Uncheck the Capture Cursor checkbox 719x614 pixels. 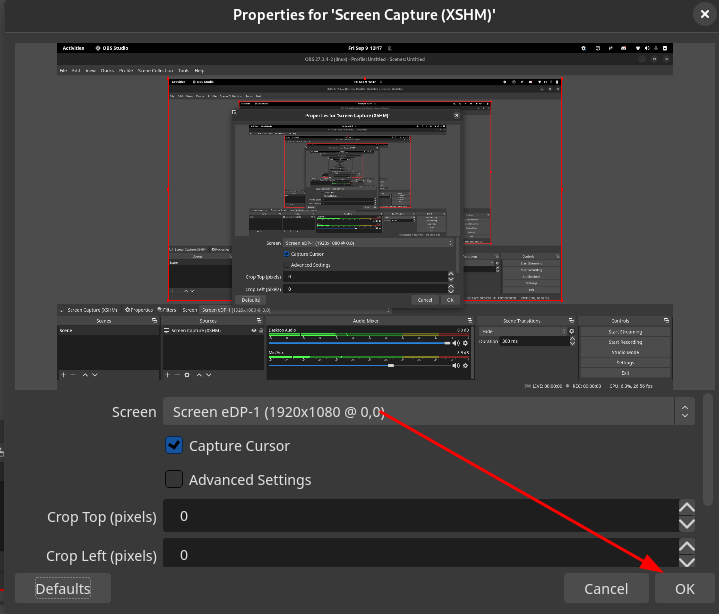(174, 445)
